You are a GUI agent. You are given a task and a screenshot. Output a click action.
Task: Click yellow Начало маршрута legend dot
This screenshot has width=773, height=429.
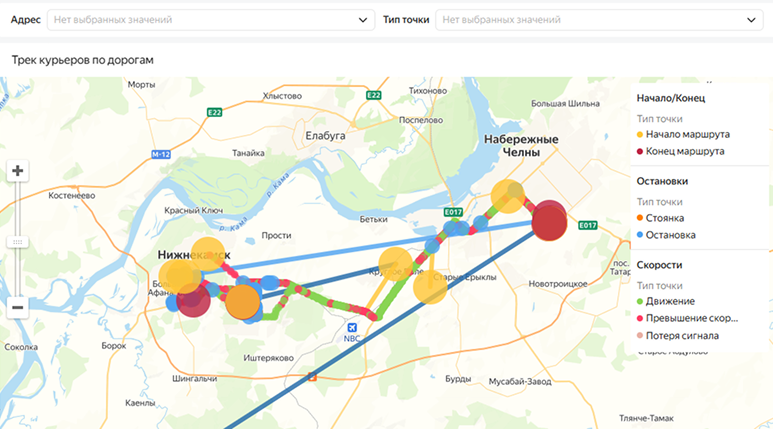tap(640, 135)
